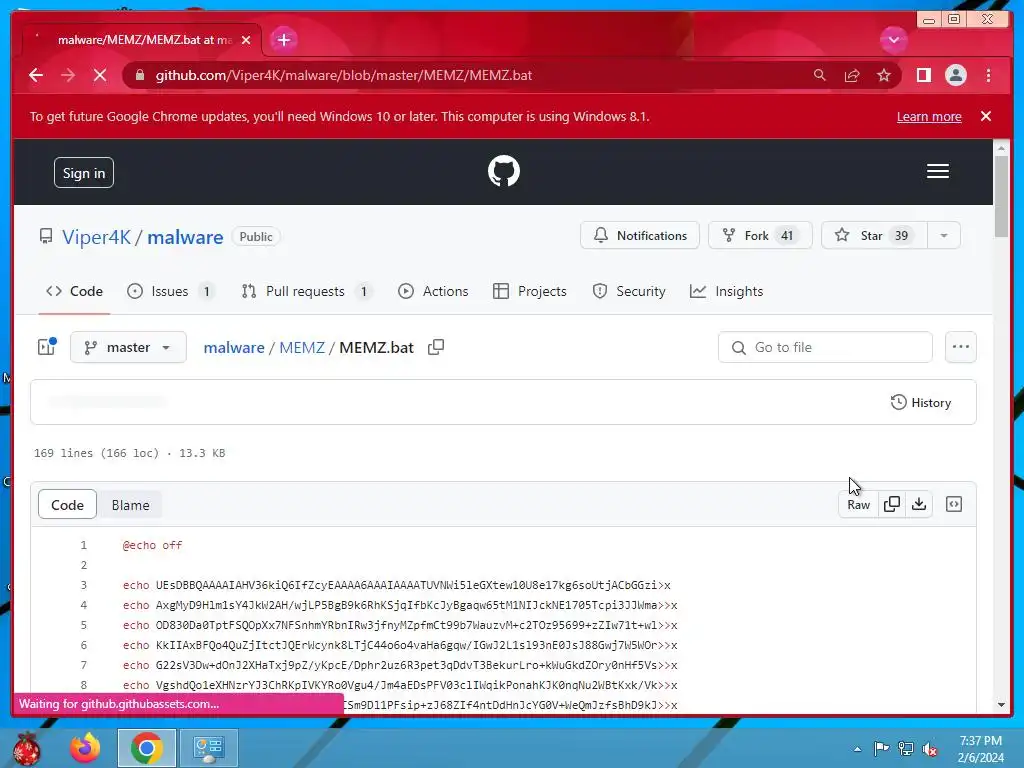Image resolution: width=1024 pixels, height=768 pixels.
Task: Open the symbols panel icon
Action: click(953, 504)
